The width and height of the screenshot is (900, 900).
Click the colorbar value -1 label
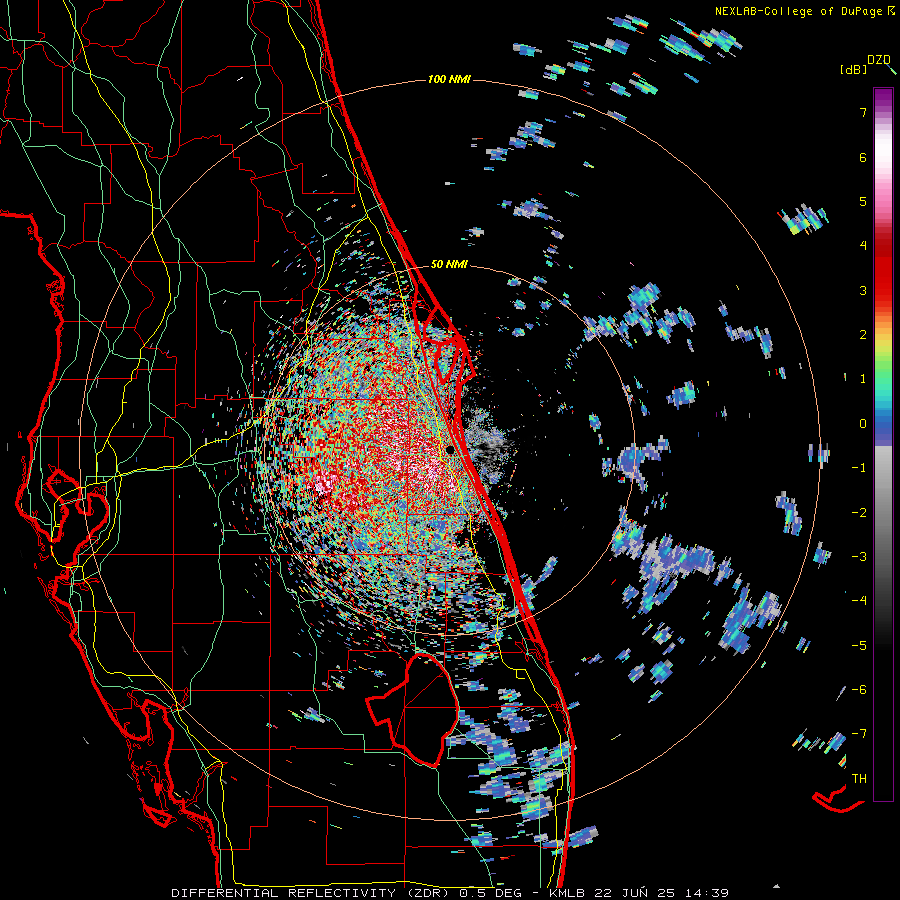859,468
